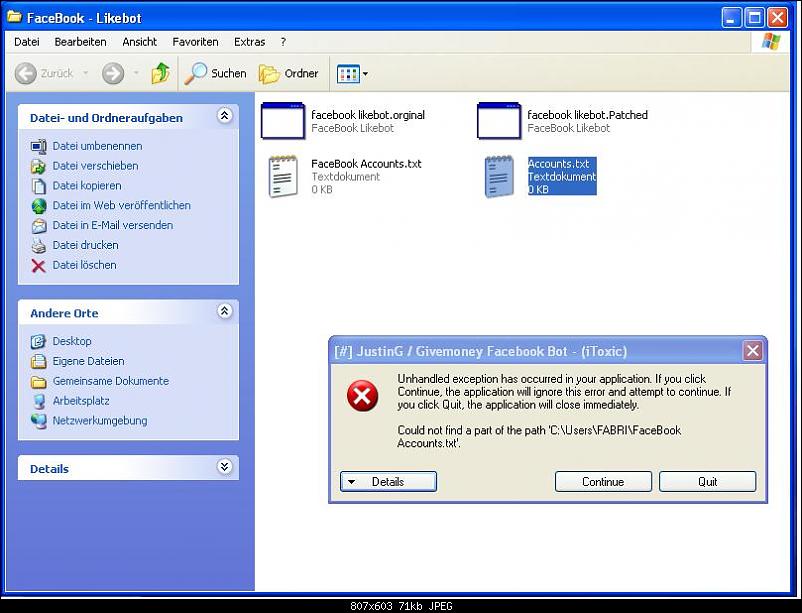This screenshot has height=613, width=802.
Task: Open the view mode Ansichten button
Action: pyautogui.click(x=348, y=74)
